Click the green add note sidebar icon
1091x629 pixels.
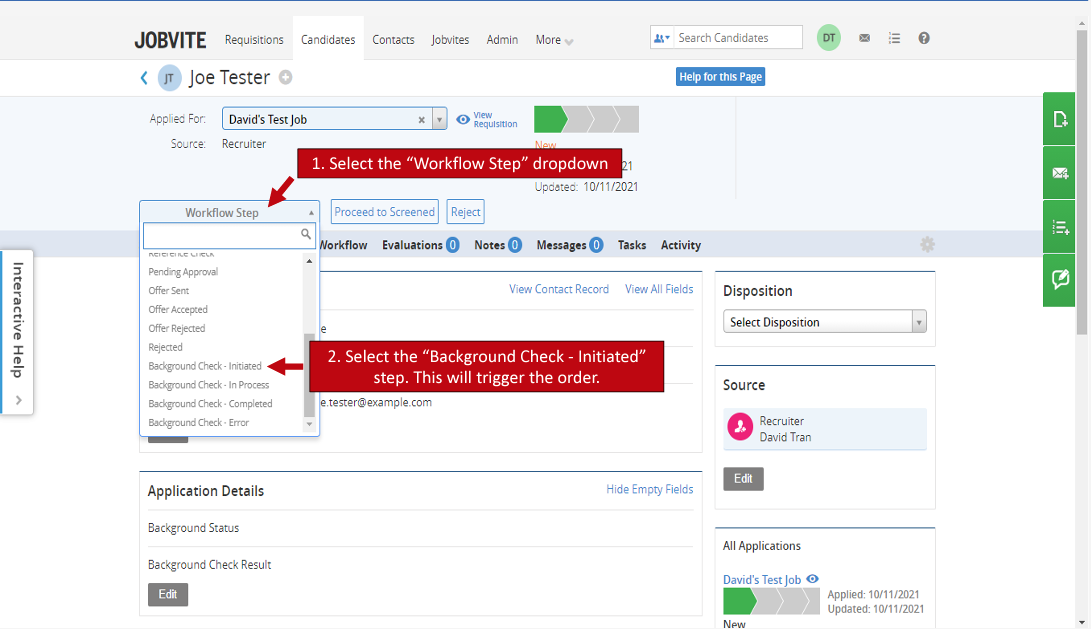click(1060, 280)
